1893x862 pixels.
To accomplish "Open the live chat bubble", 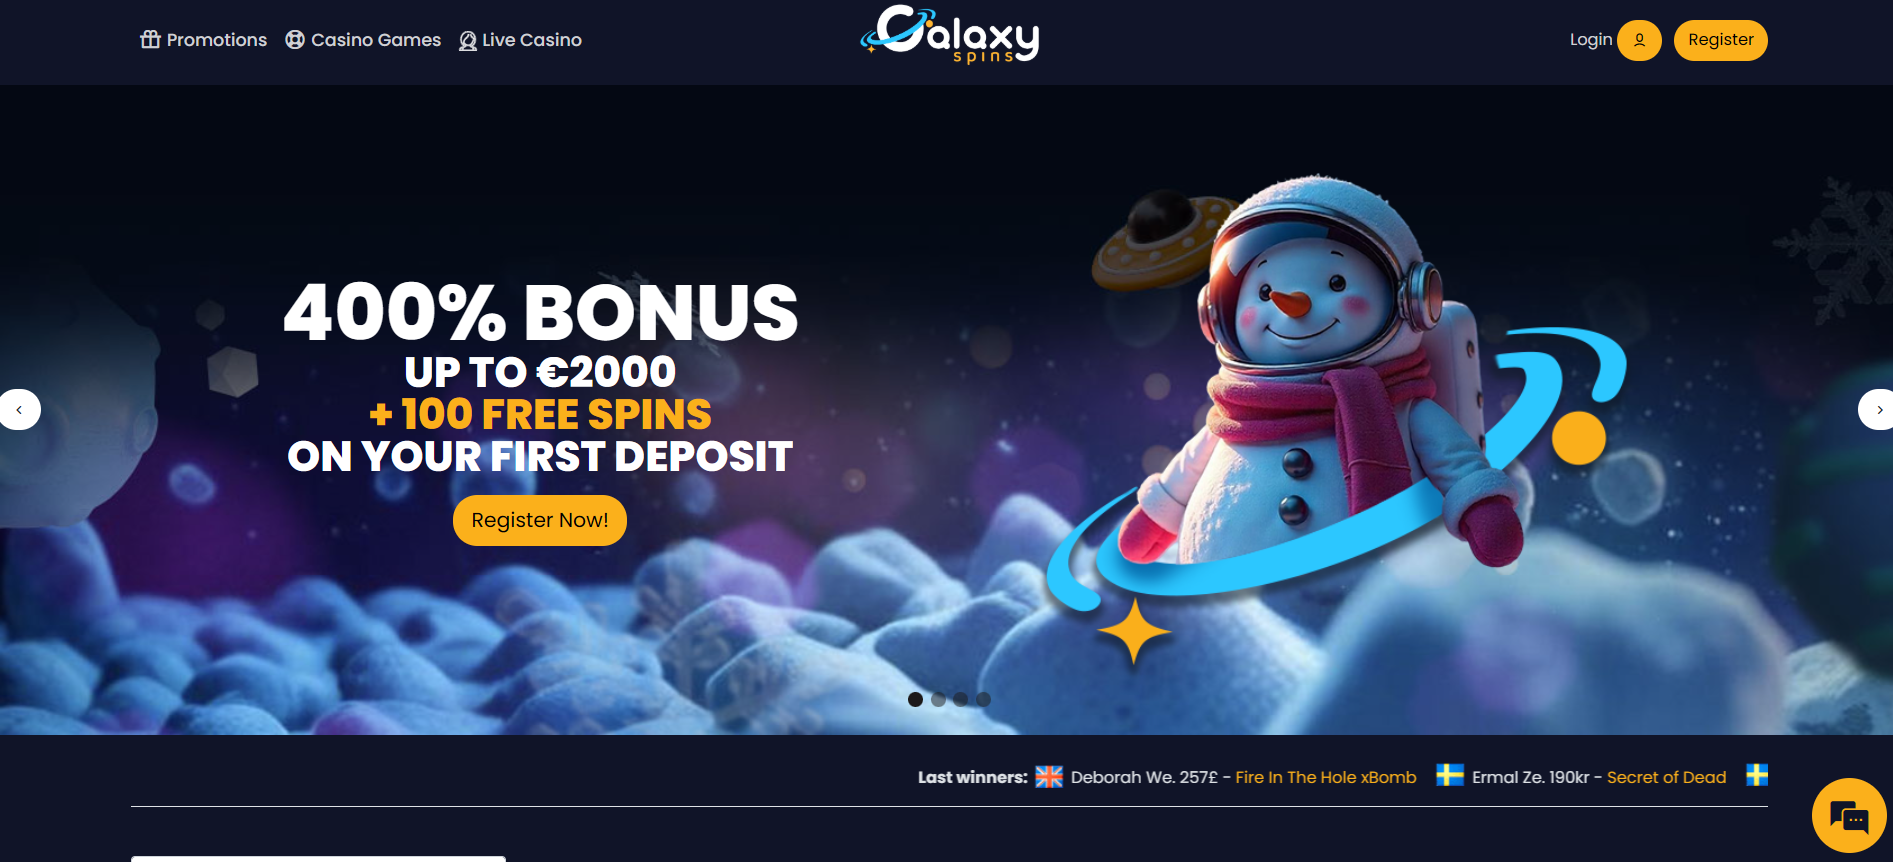I will click(1849, 816).
